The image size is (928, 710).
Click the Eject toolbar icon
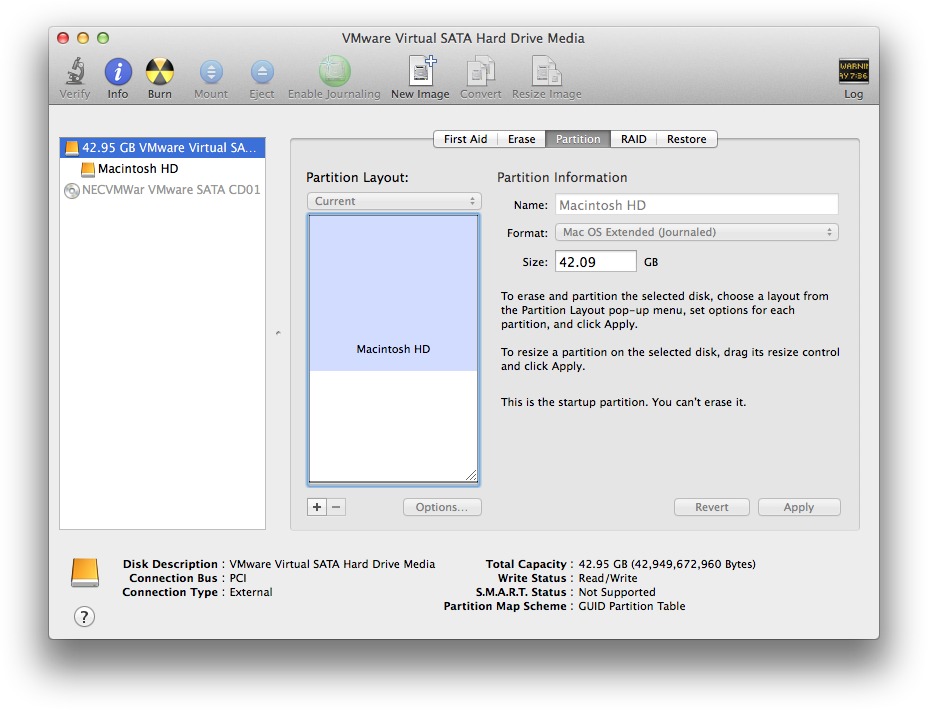[x=262, y=72]
